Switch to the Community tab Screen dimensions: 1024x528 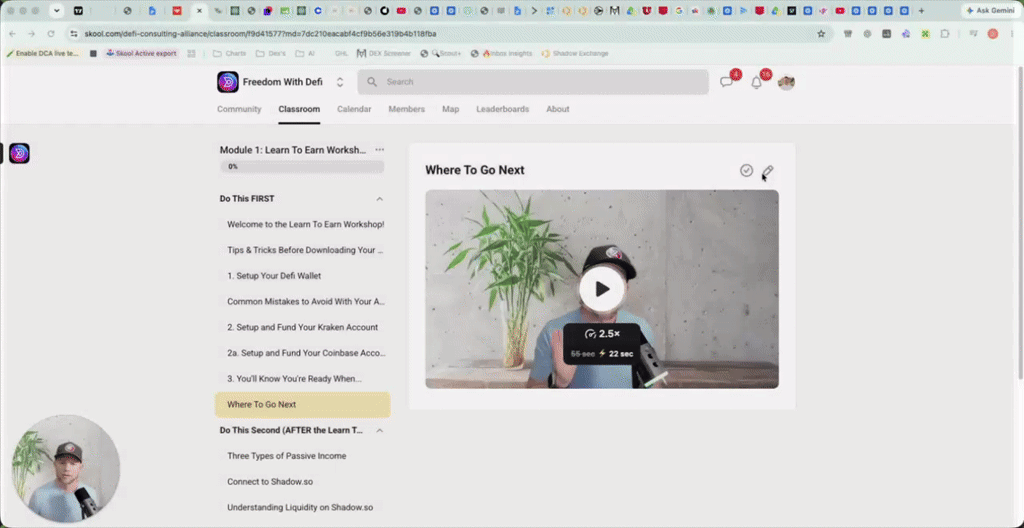239,109
